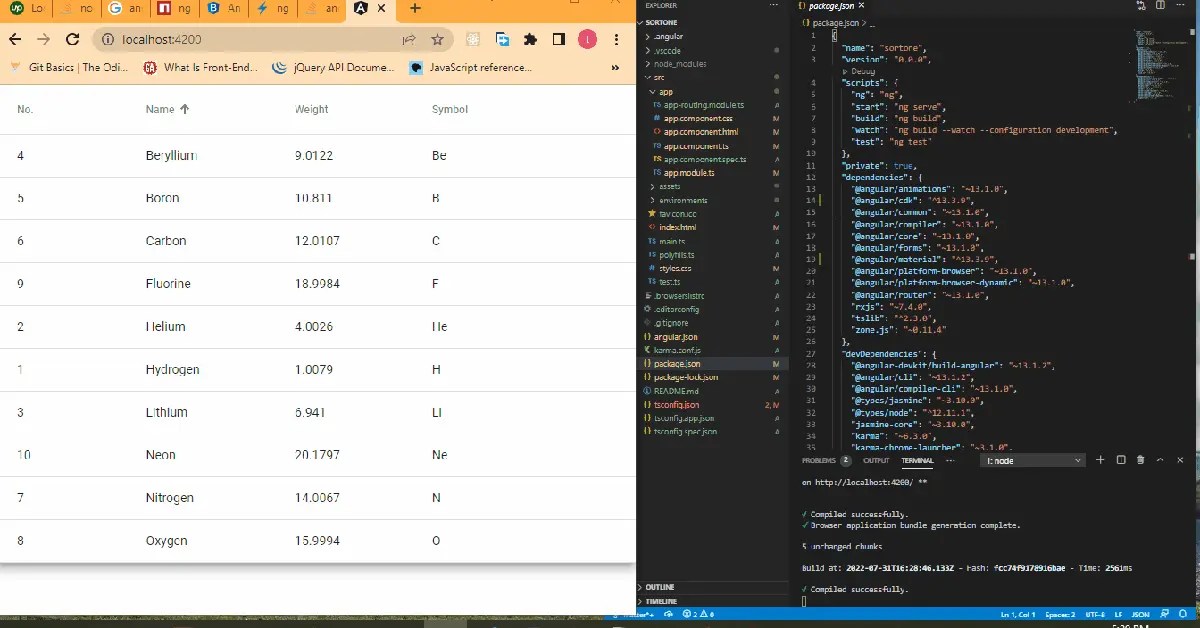Switch to the OUTPUT tab
The image size is (1200, 628).
(876, 461)
